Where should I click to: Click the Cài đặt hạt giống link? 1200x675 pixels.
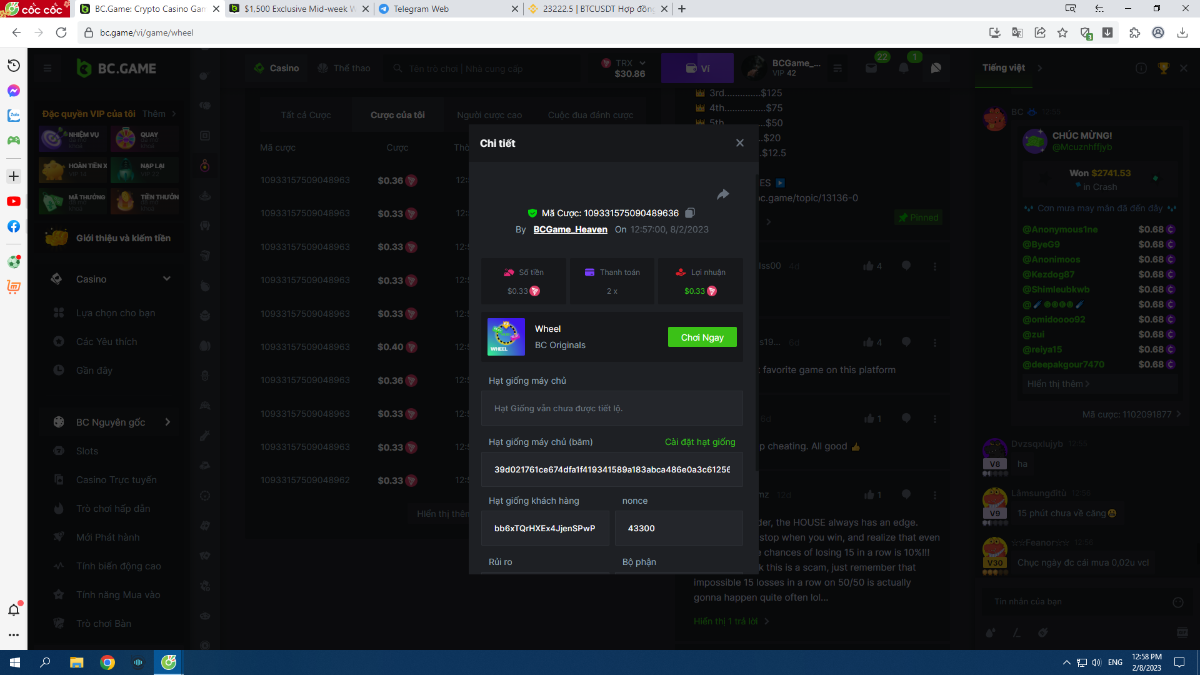[700, 442]
